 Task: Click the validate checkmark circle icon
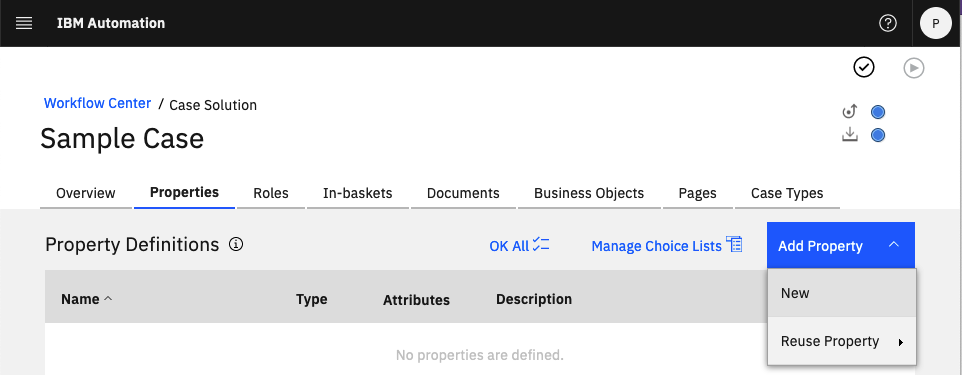pyautogui.click(x=864, y=67)
